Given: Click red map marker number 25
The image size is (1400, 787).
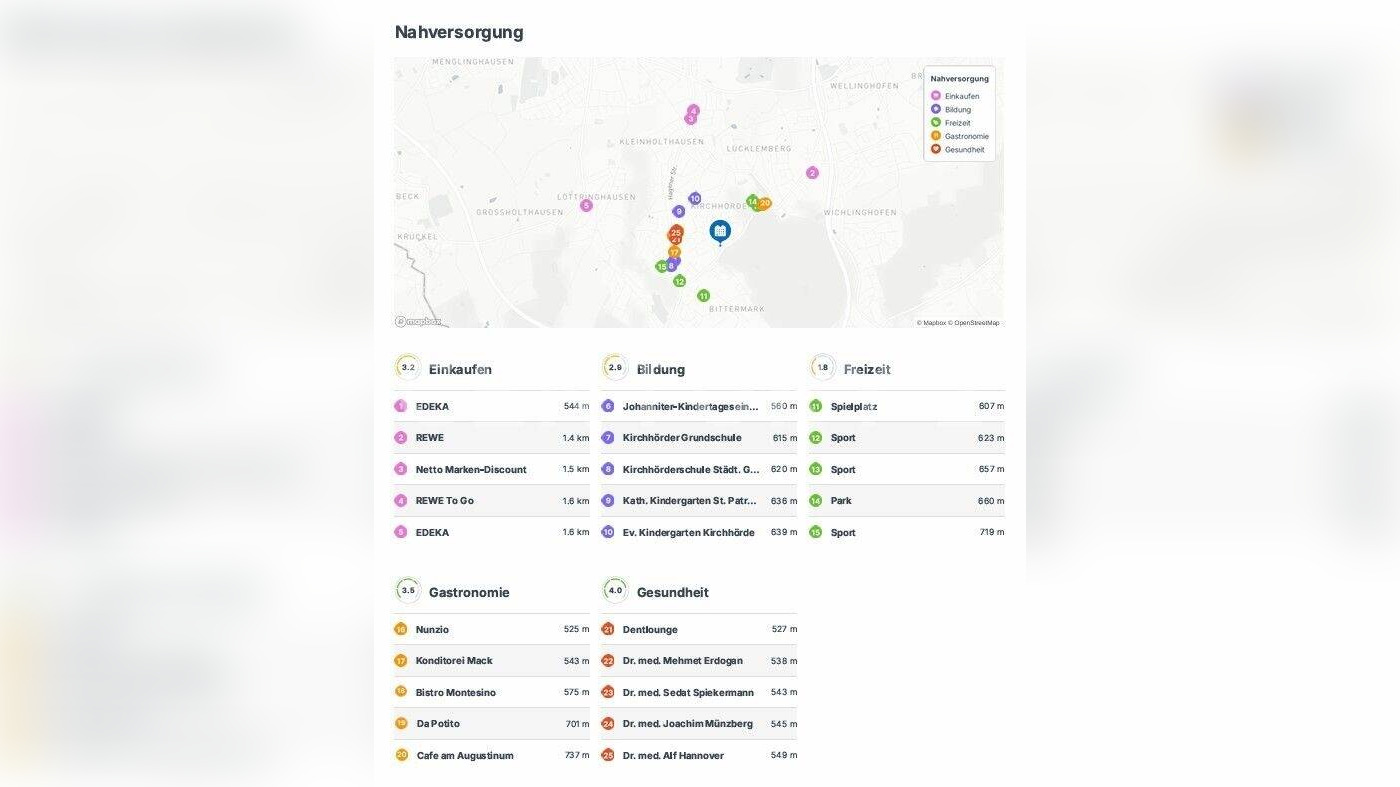Looking at the screenshot, I should click(676, 232).
